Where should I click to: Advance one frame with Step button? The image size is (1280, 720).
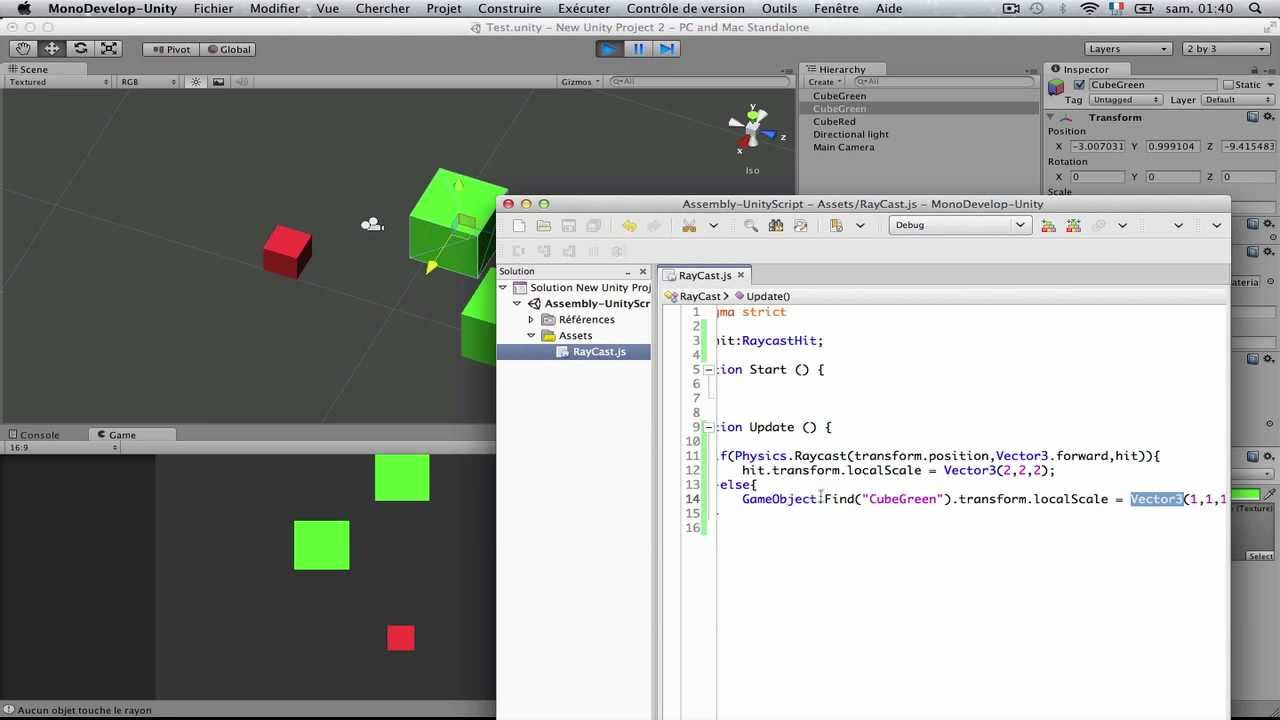[667, 49]
